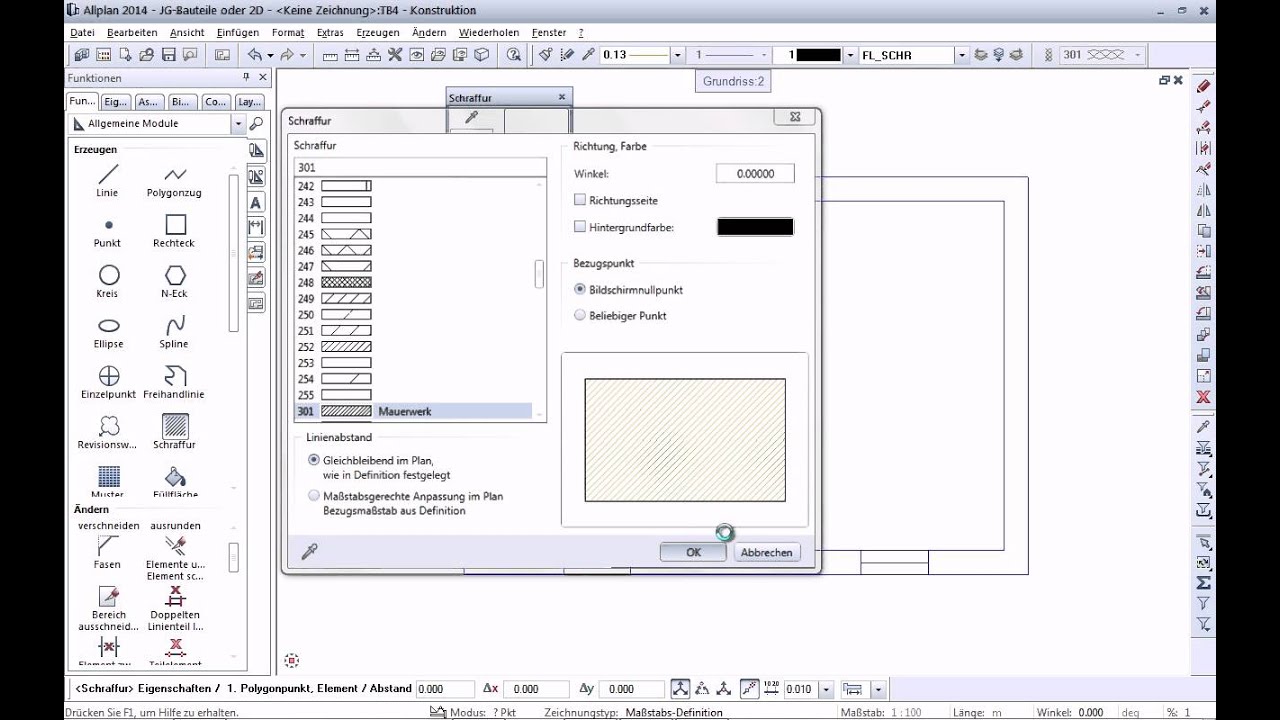Enable the Richtungsseite checkbox
The width and height of the screenshot is (1280, 720).
[x=580, y=200]
